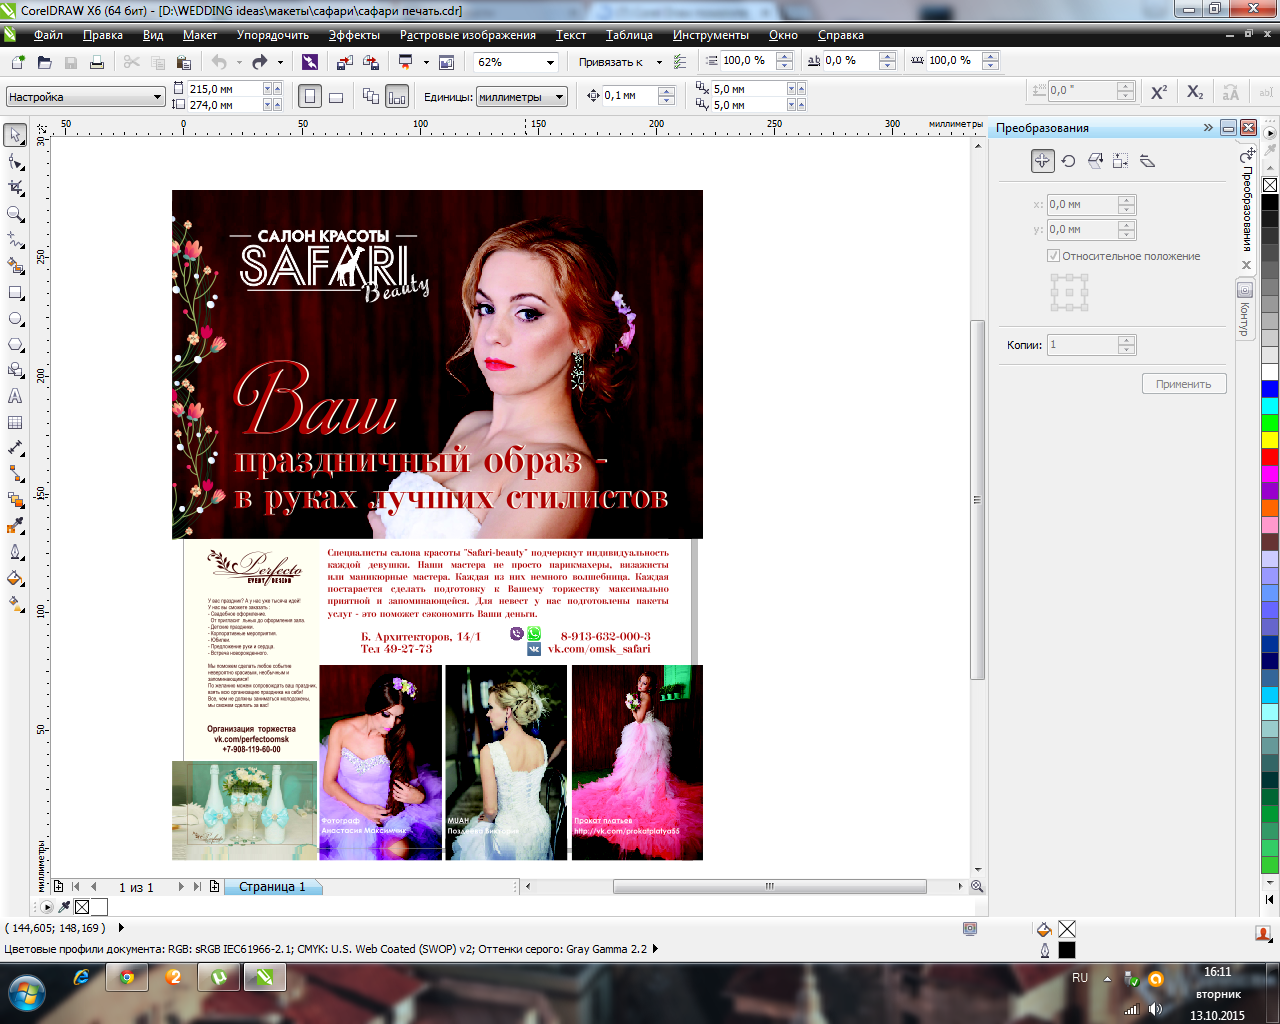The width and height of the screenshot is (1280, 1024).
Task: Toggle Landscape page orientation
Action: click(336, 97)
